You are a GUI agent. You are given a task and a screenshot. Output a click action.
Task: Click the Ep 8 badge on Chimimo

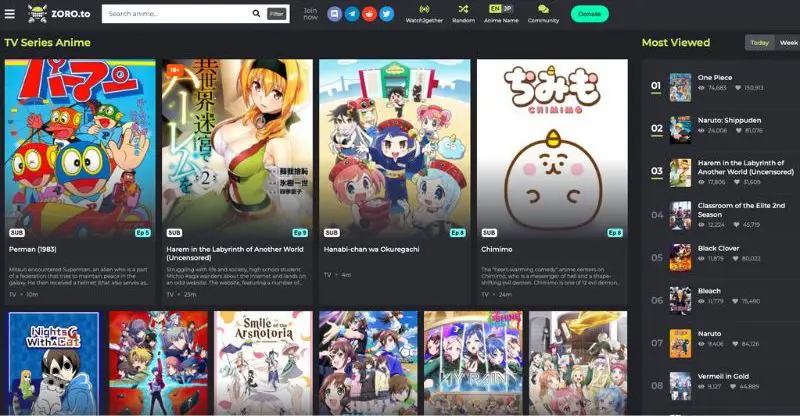click(615, 233)
